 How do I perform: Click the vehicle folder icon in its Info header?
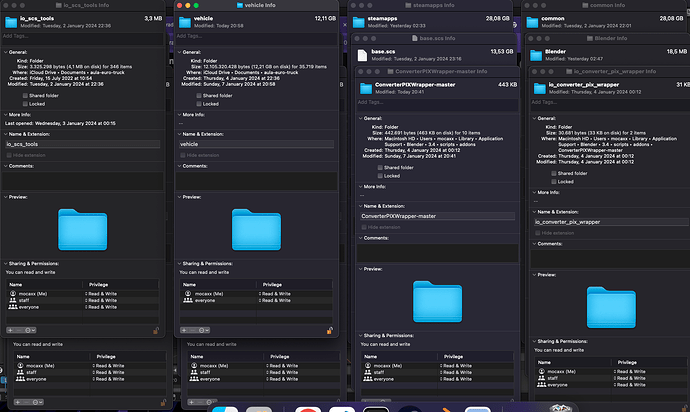pos(185,22)
